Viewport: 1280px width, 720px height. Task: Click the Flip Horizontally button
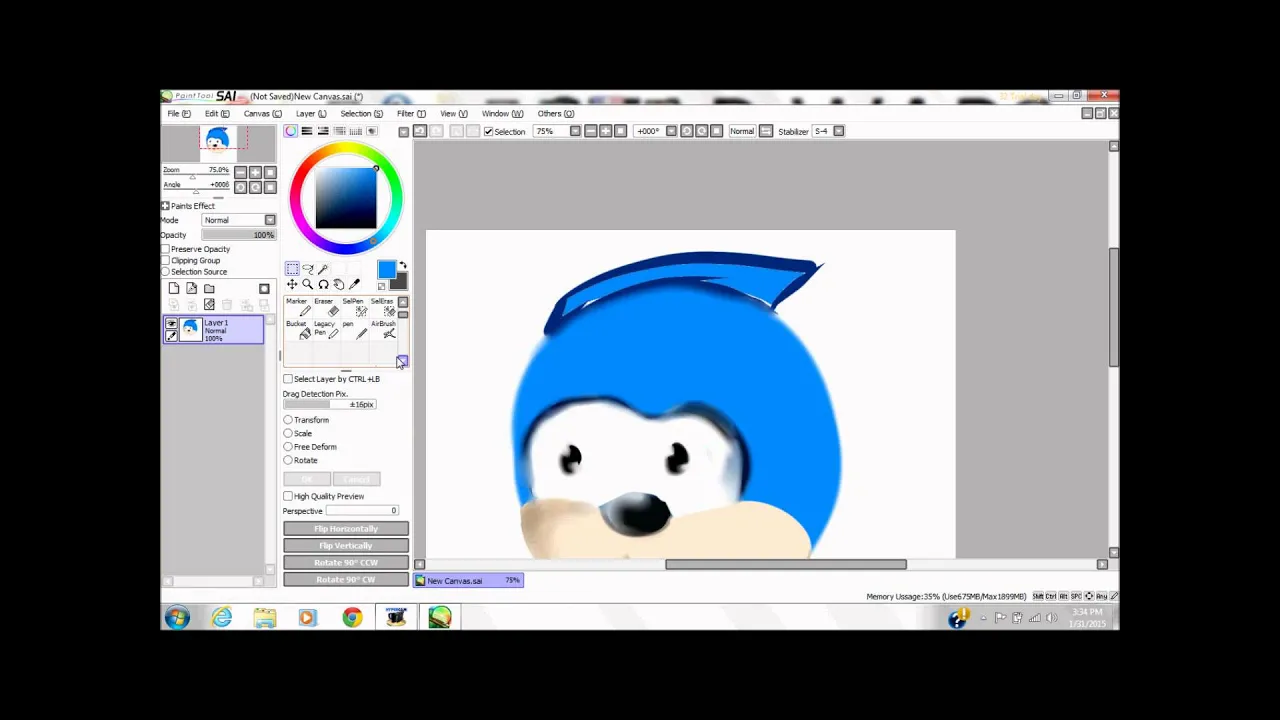pyautogui.click(x=345, y=528)
